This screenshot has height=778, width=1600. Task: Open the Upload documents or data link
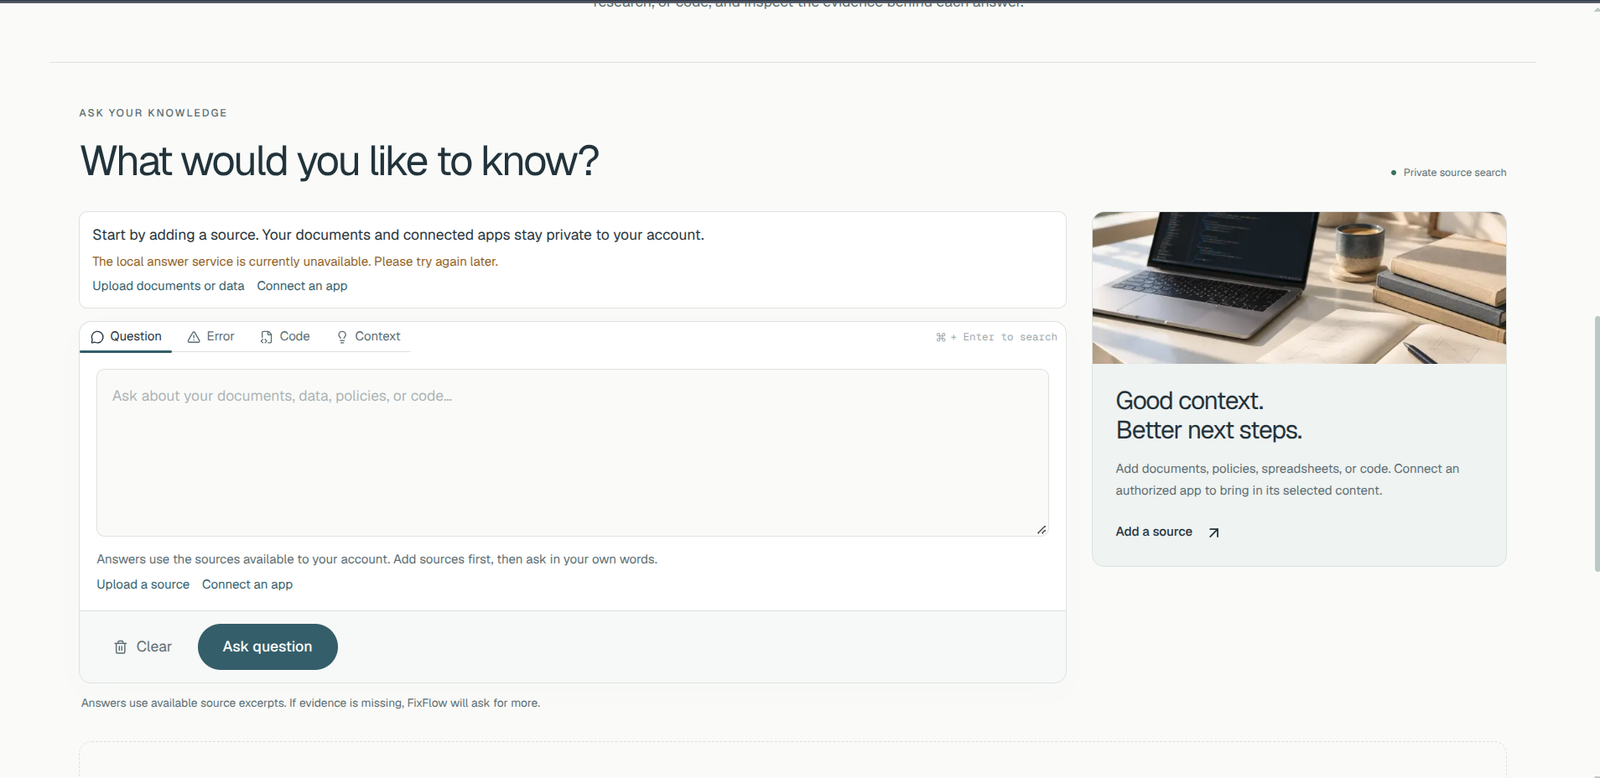click(168, 286)
